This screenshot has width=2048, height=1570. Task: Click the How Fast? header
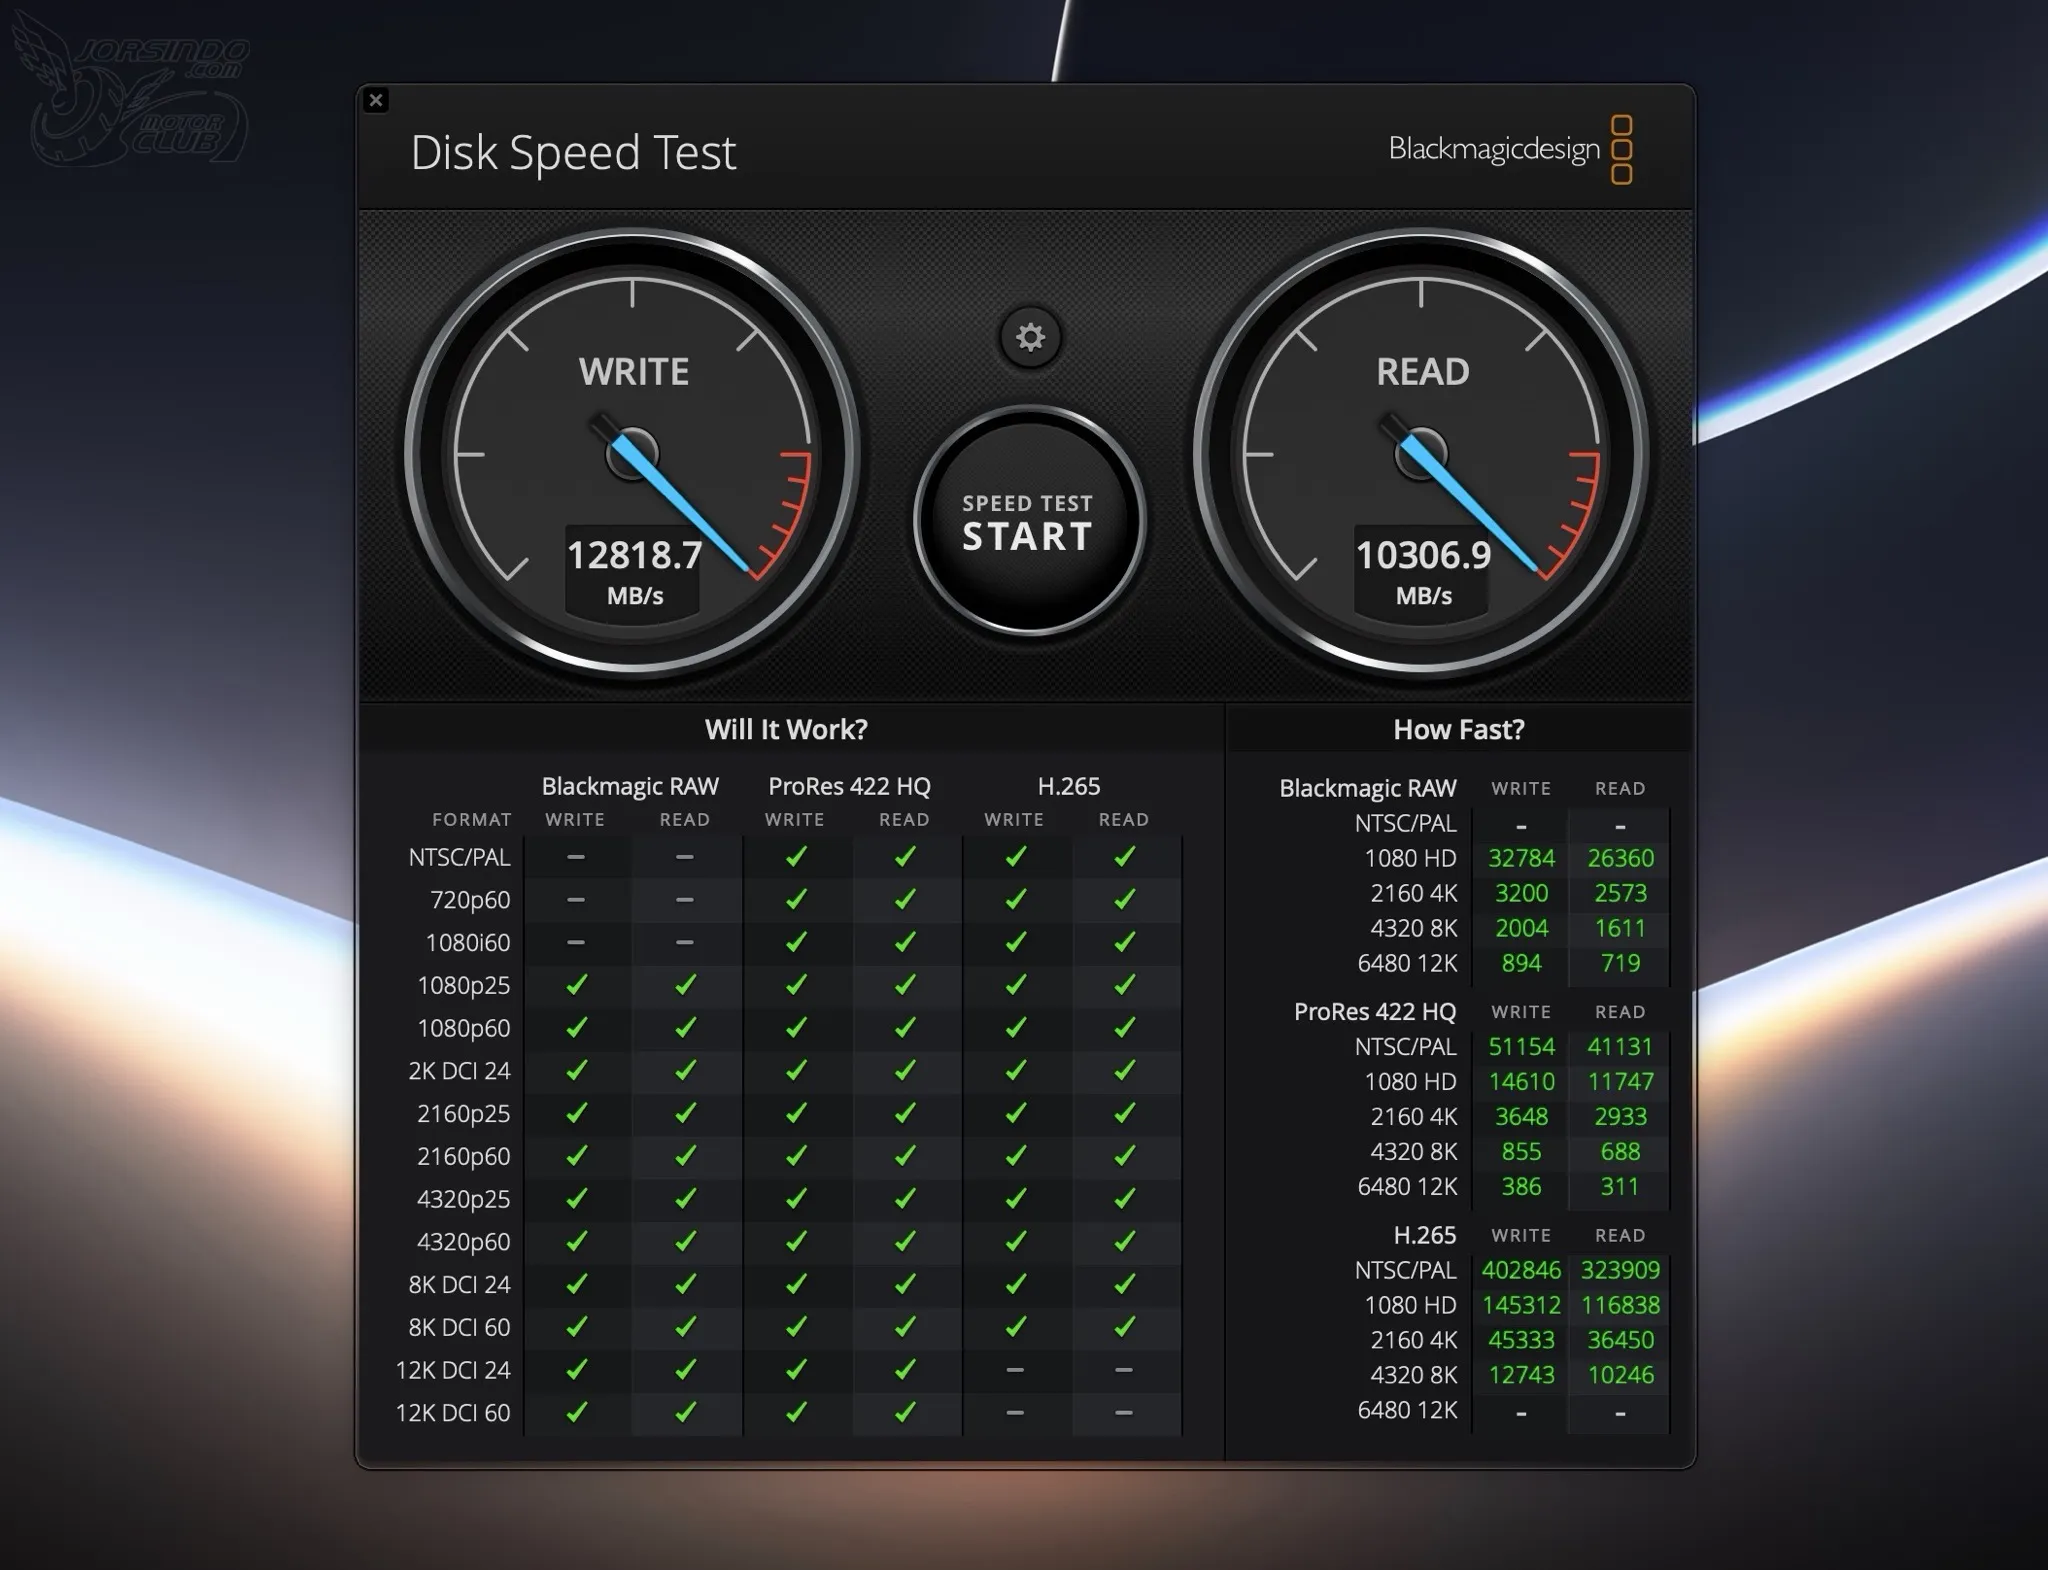click(1459, 729)
